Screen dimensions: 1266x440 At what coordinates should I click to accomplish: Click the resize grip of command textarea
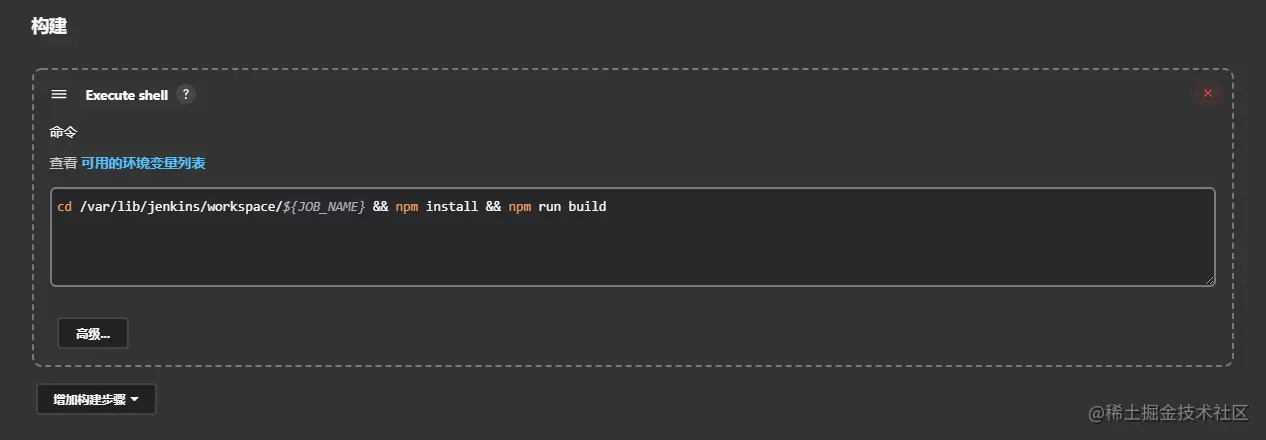1210,281
